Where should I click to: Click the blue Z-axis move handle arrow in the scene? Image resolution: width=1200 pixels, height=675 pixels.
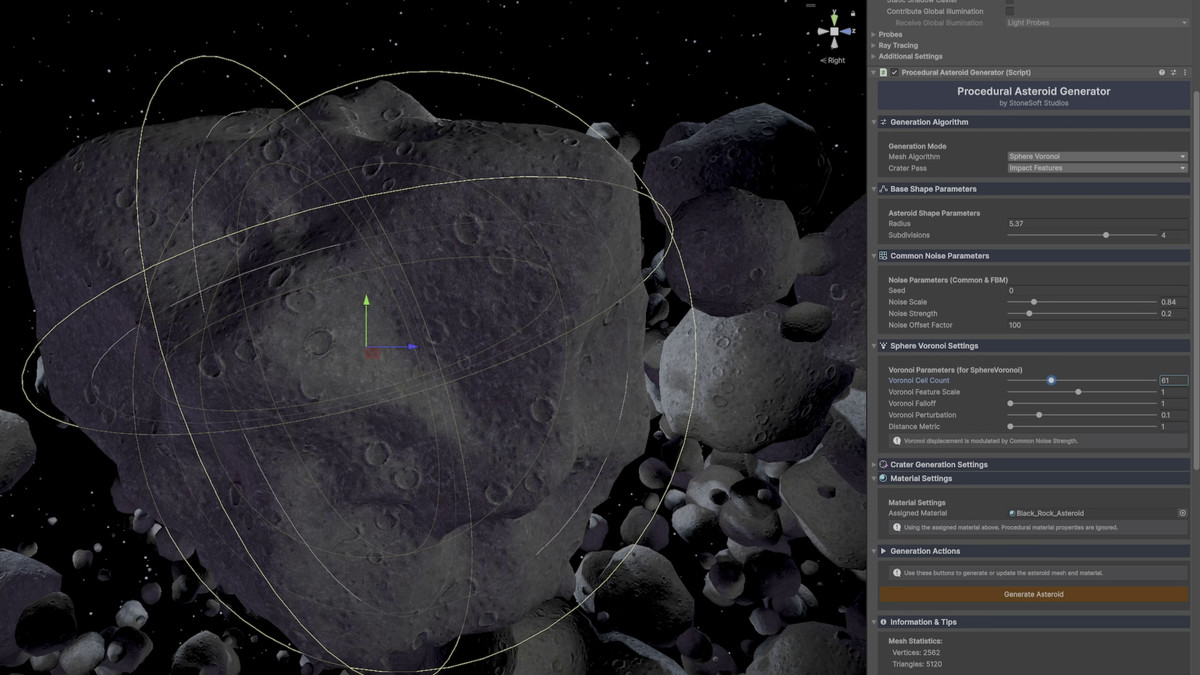[411, 347]
